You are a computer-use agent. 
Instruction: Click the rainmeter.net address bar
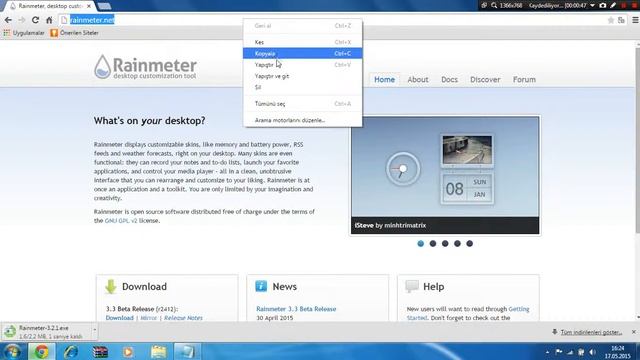coord(333,20)
